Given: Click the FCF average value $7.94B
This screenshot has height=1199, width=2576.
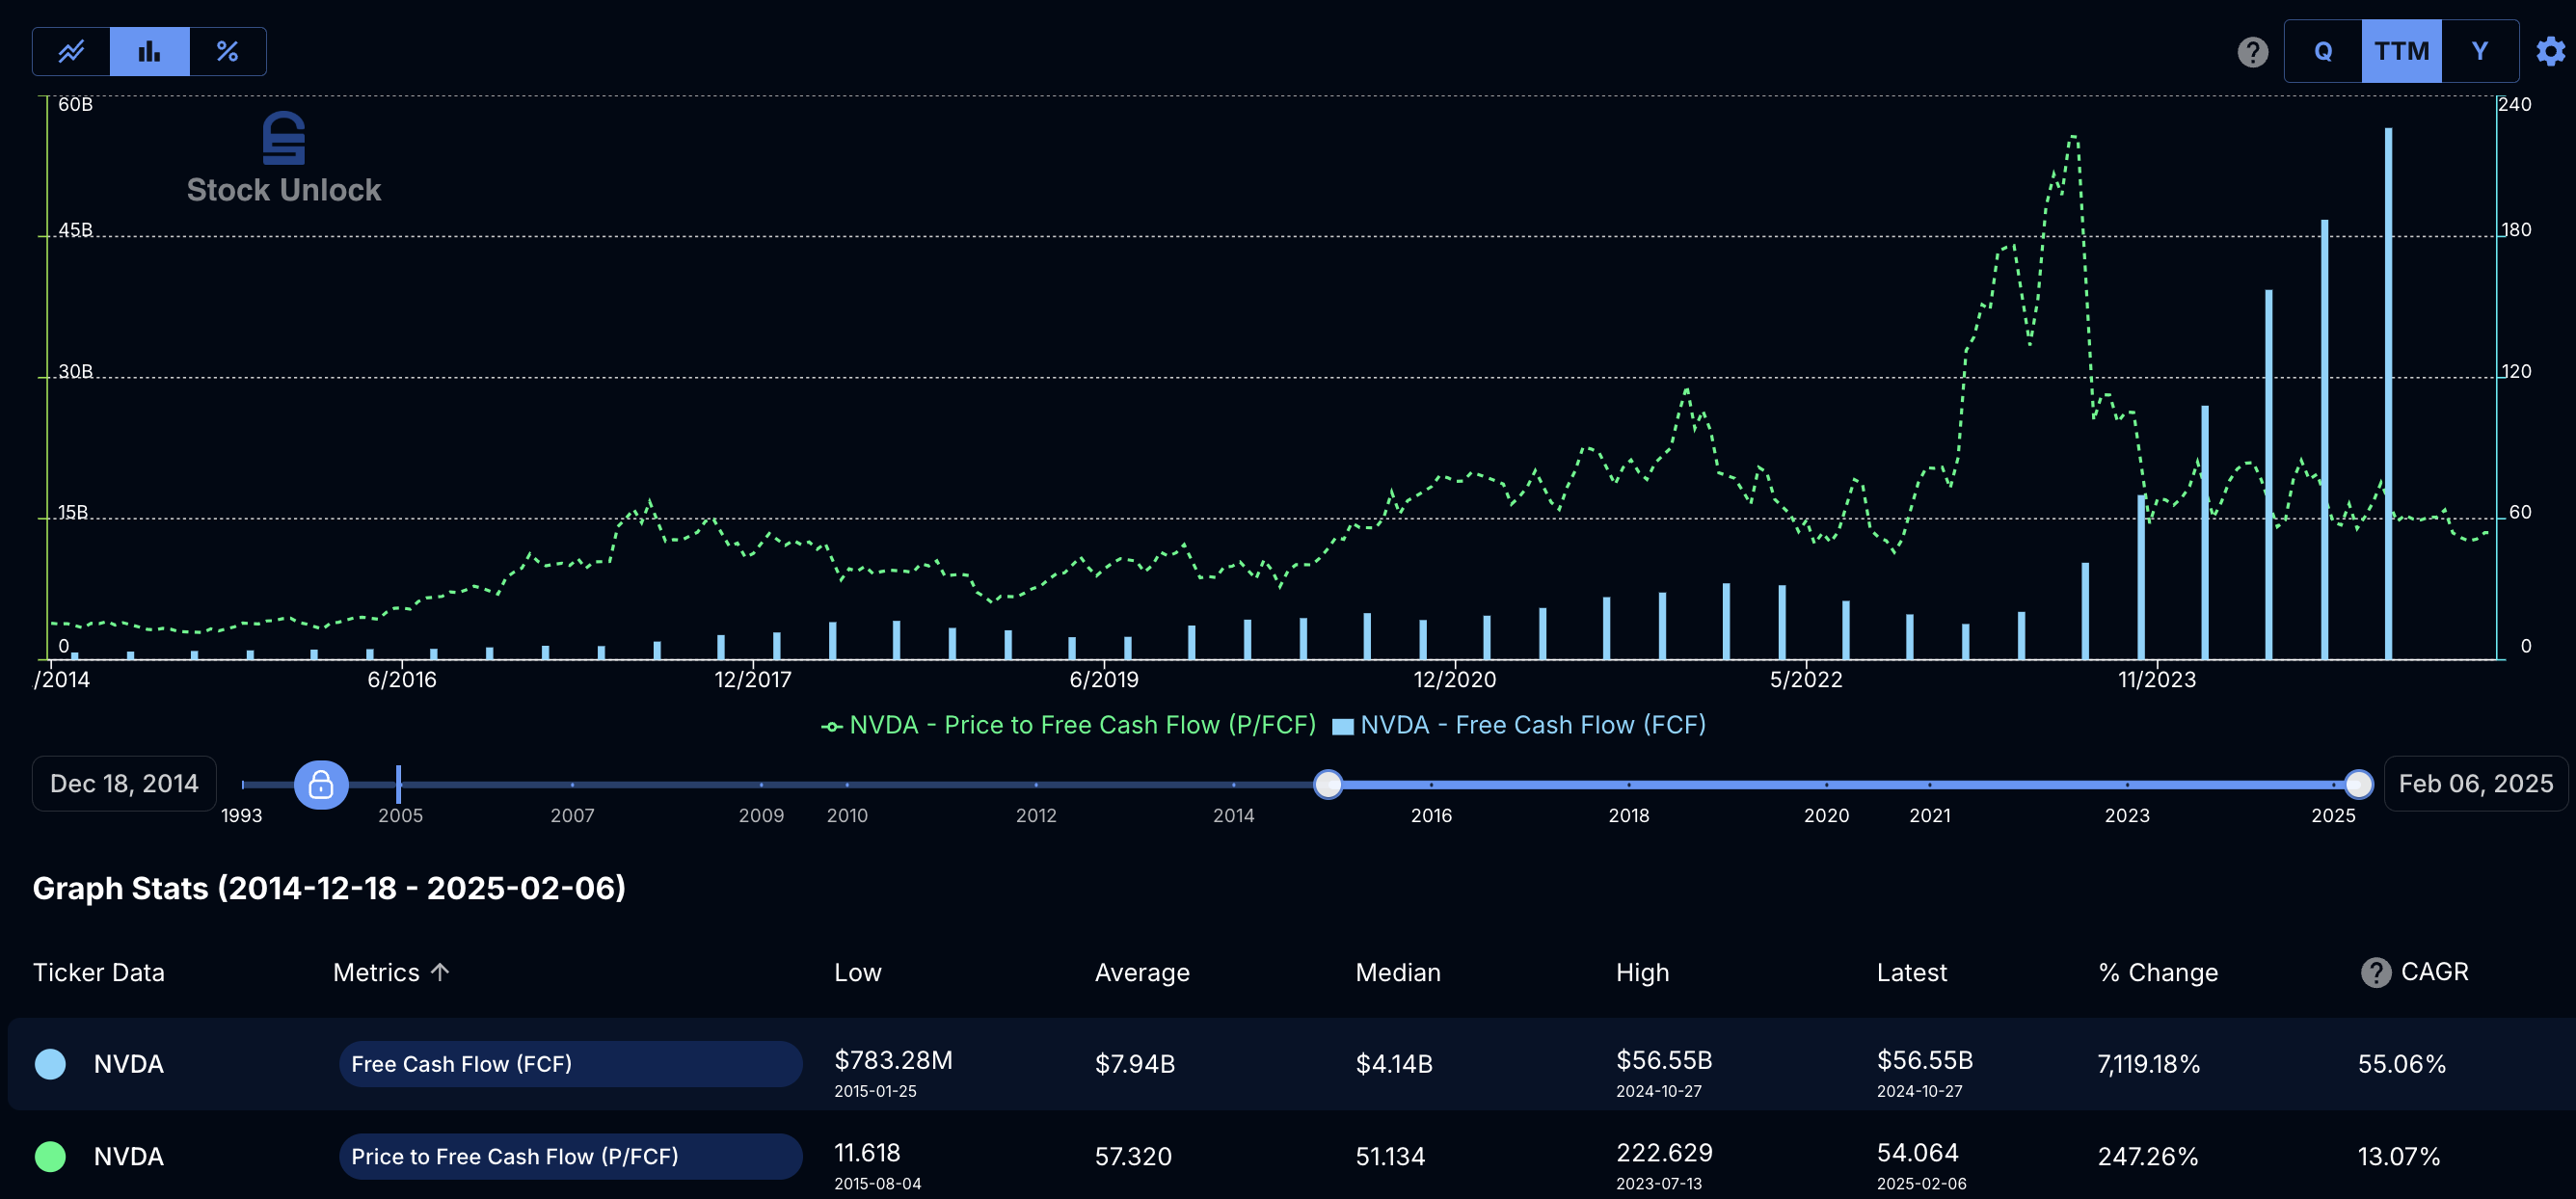Looking at the screenshot, I should click(1135, 1064).
